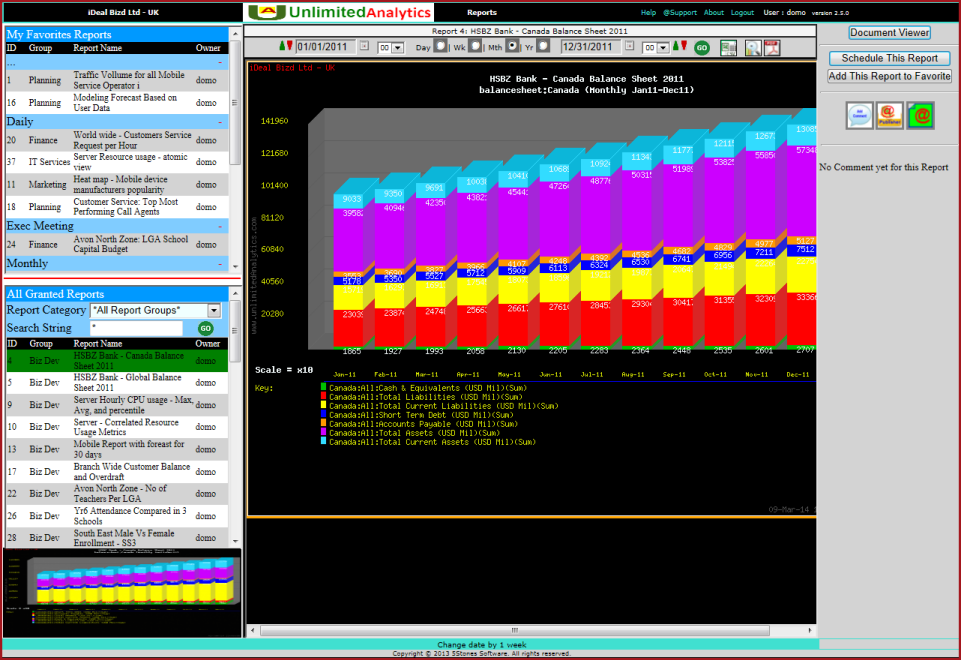Click the green email @ icon
961x660 pixels.
(x=920, y=115)
